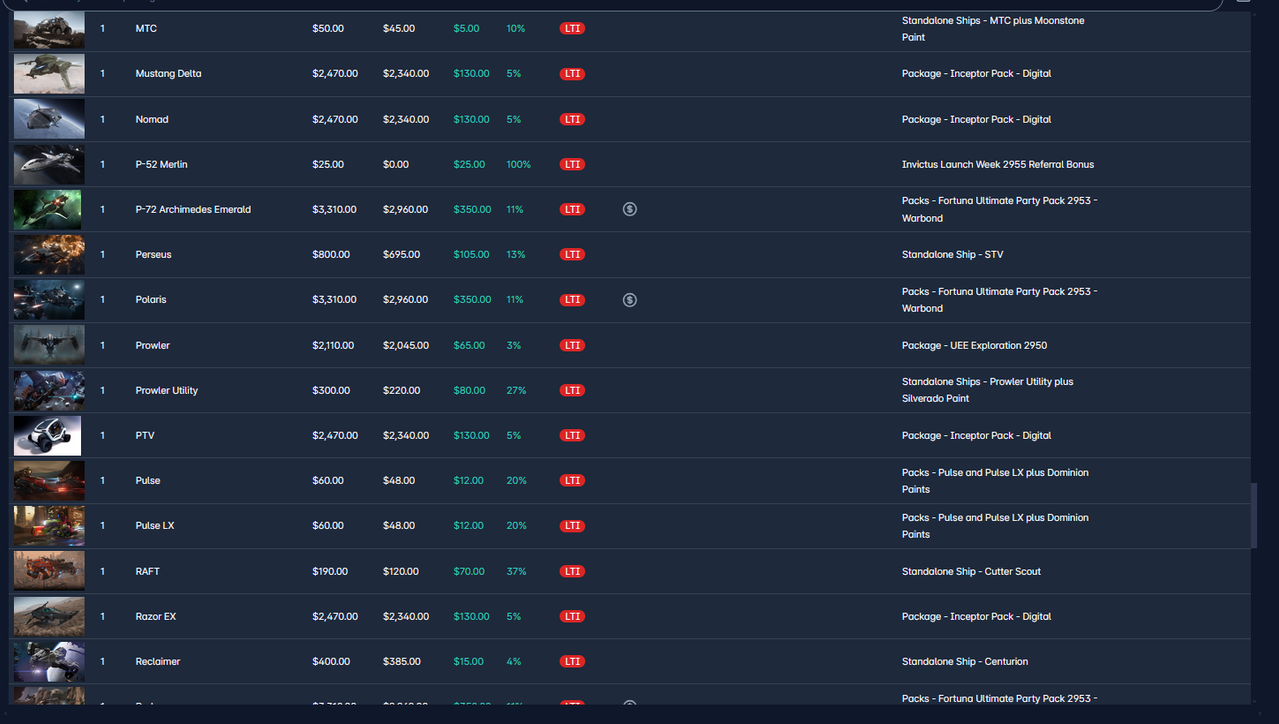The width and height of the screenshot is (1279, 724).
Task: Click the $385.00 price in the Reclaimer row
Action: [402, 662]
